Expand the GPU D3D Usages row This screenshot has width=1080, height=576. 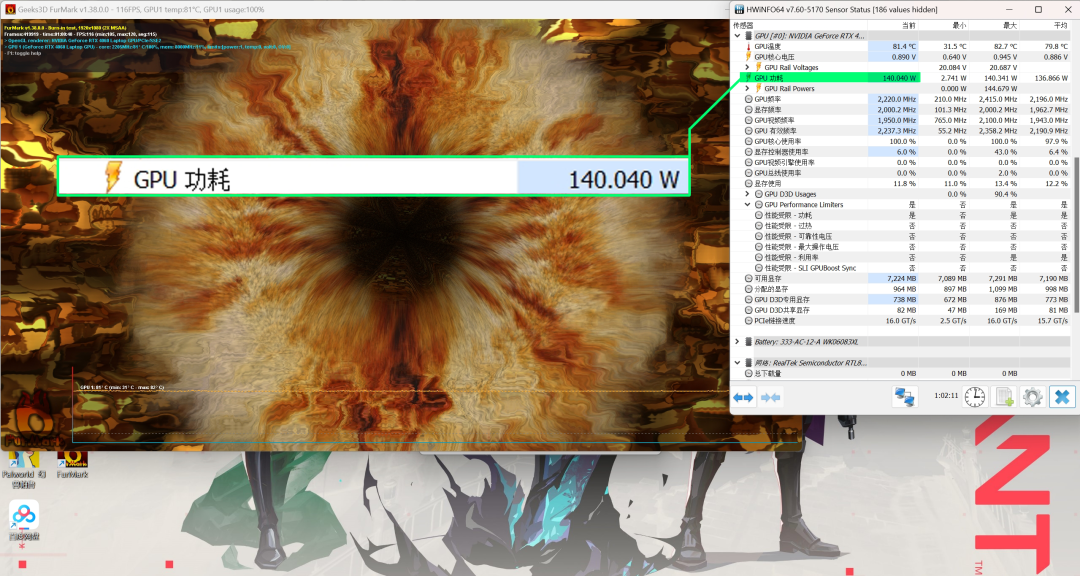pyautogui.click(x=747, y=194)
